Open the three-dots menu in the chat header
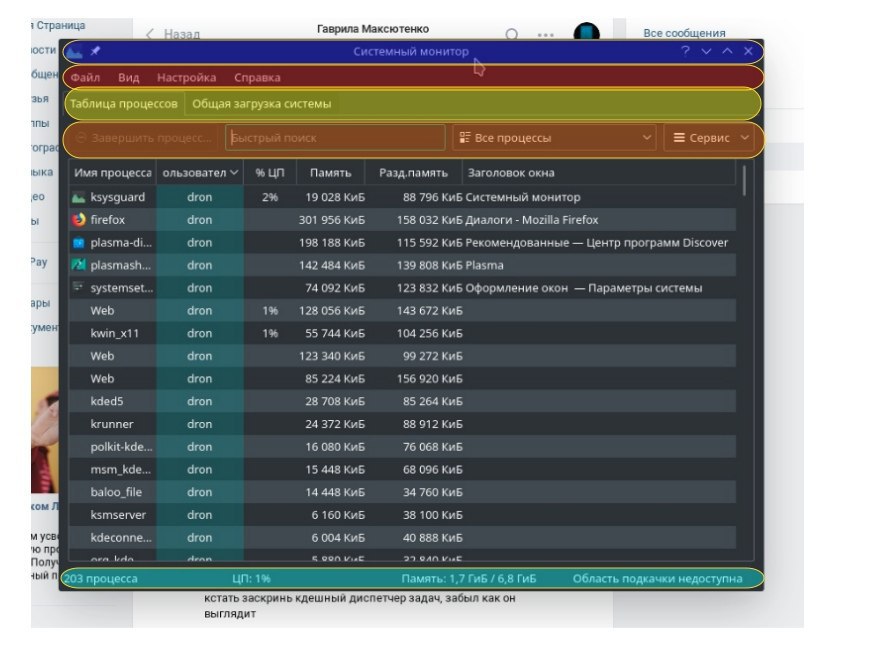Viewport: 869px width, 670px height. tap(545, 34)
